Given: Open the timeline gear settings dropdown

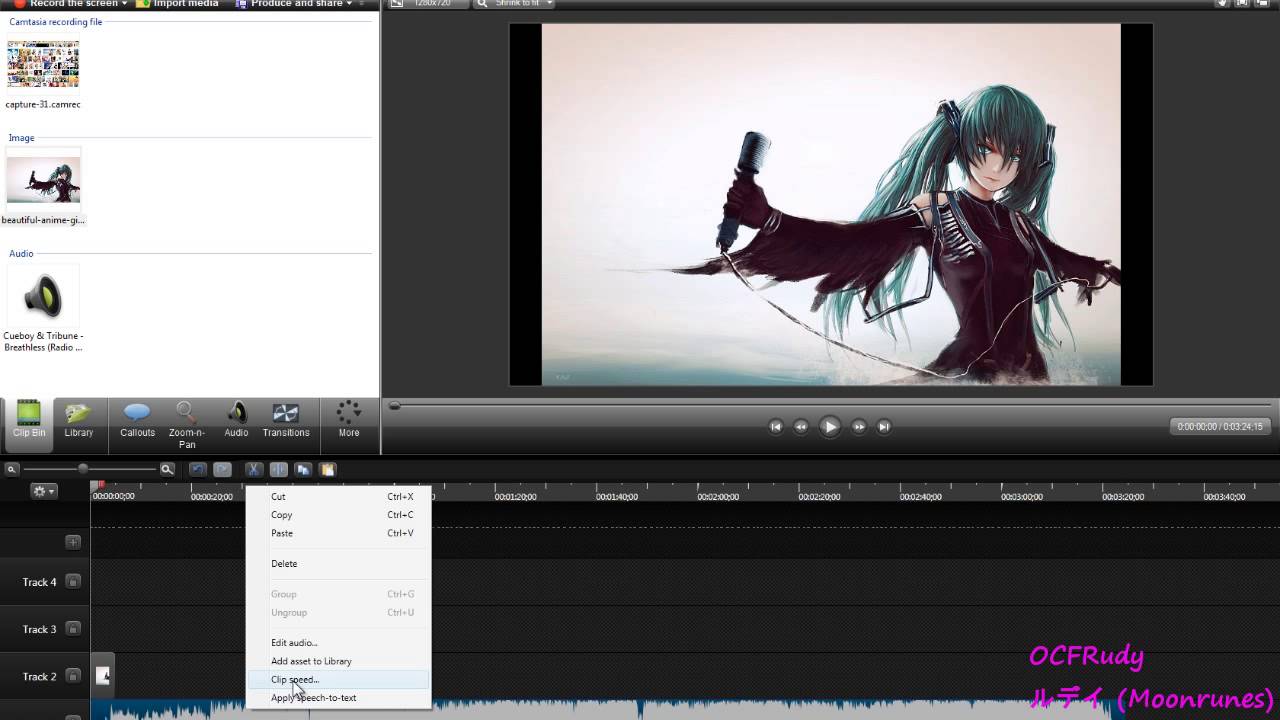Looking at the screenshot, I should [x=44, y=491].
